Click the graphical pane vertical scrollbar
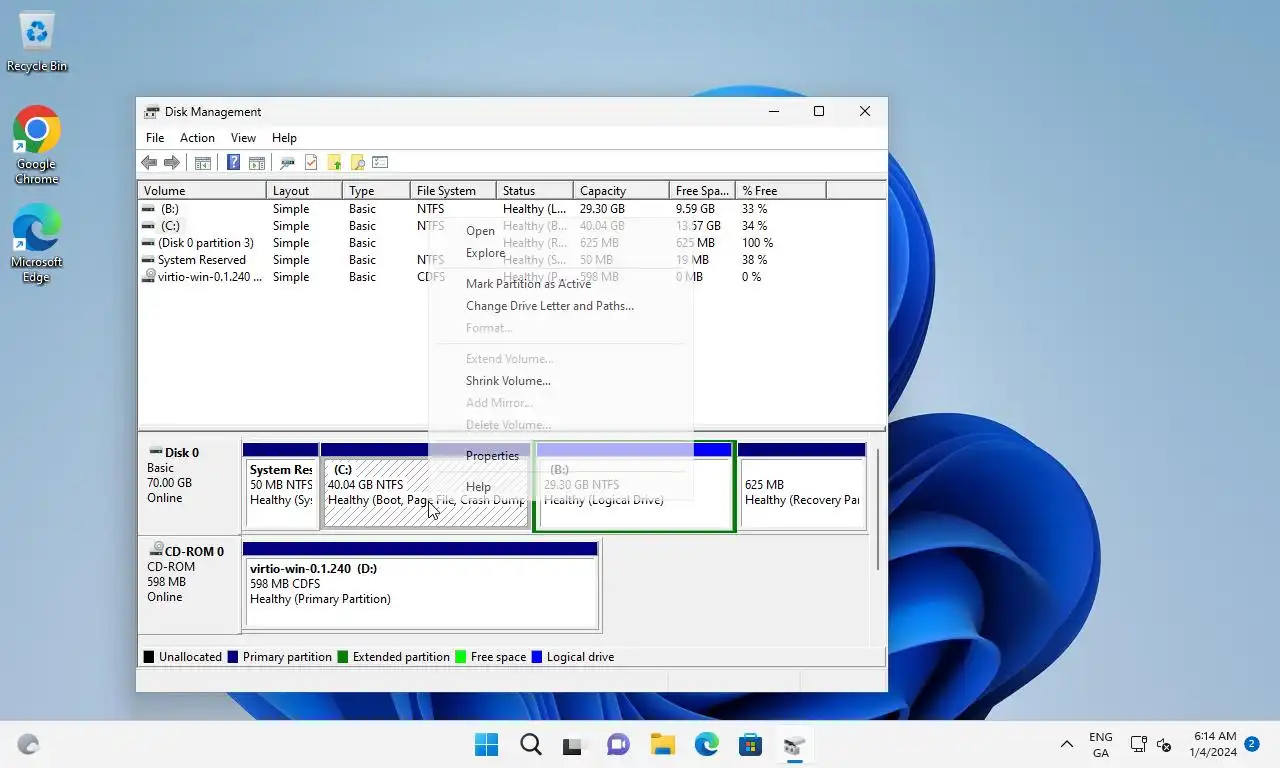The height and width of the screenshot is (768, 1280). 878,510
